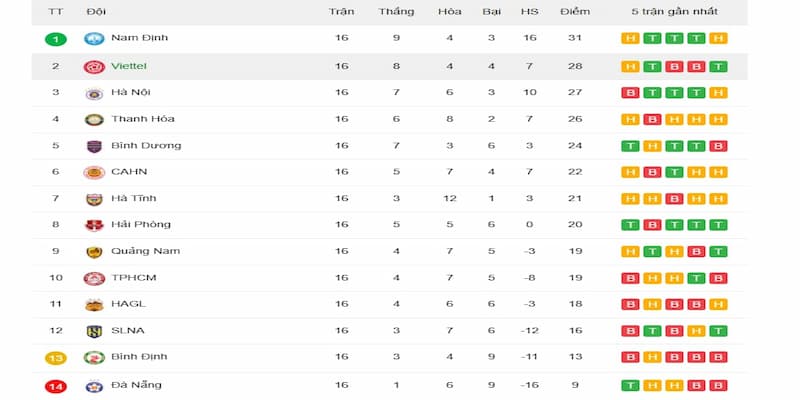Click the Hà Nội club crest
The height and width of the screenshot is (400, 800).
click(94, 93)
